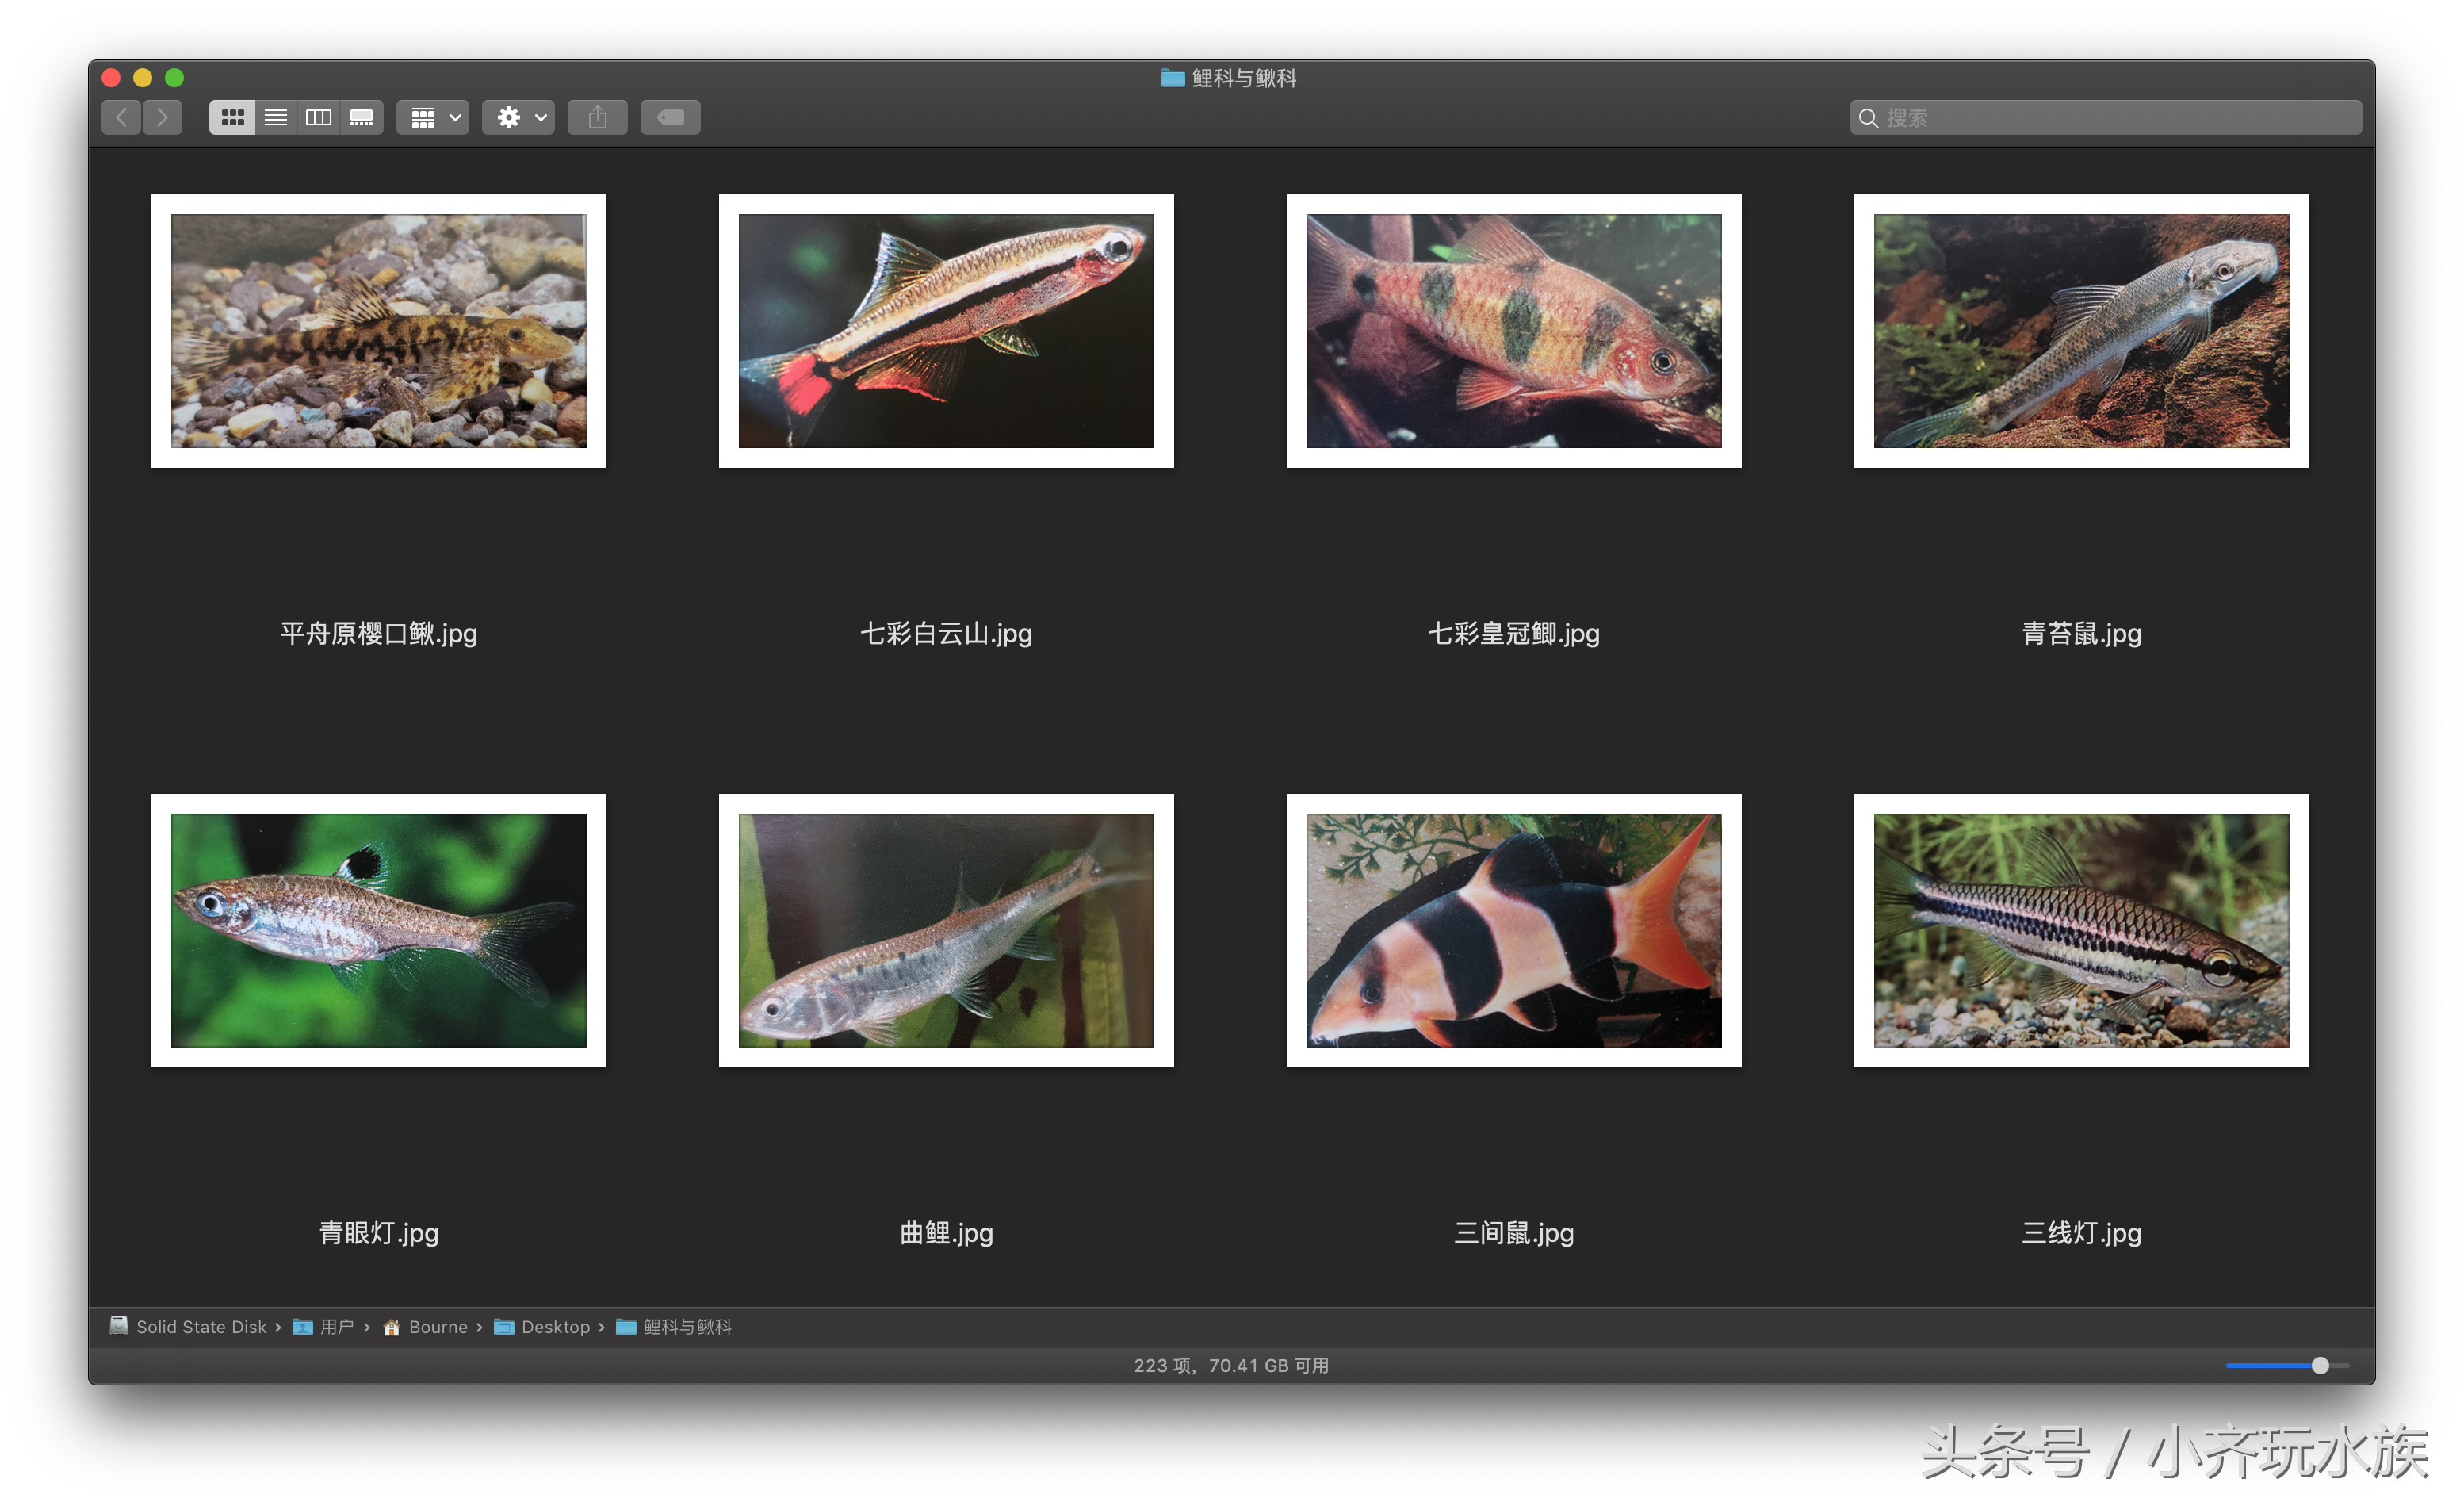Switch to icon view
The image size is (2464, 1502).
[232, 117]
